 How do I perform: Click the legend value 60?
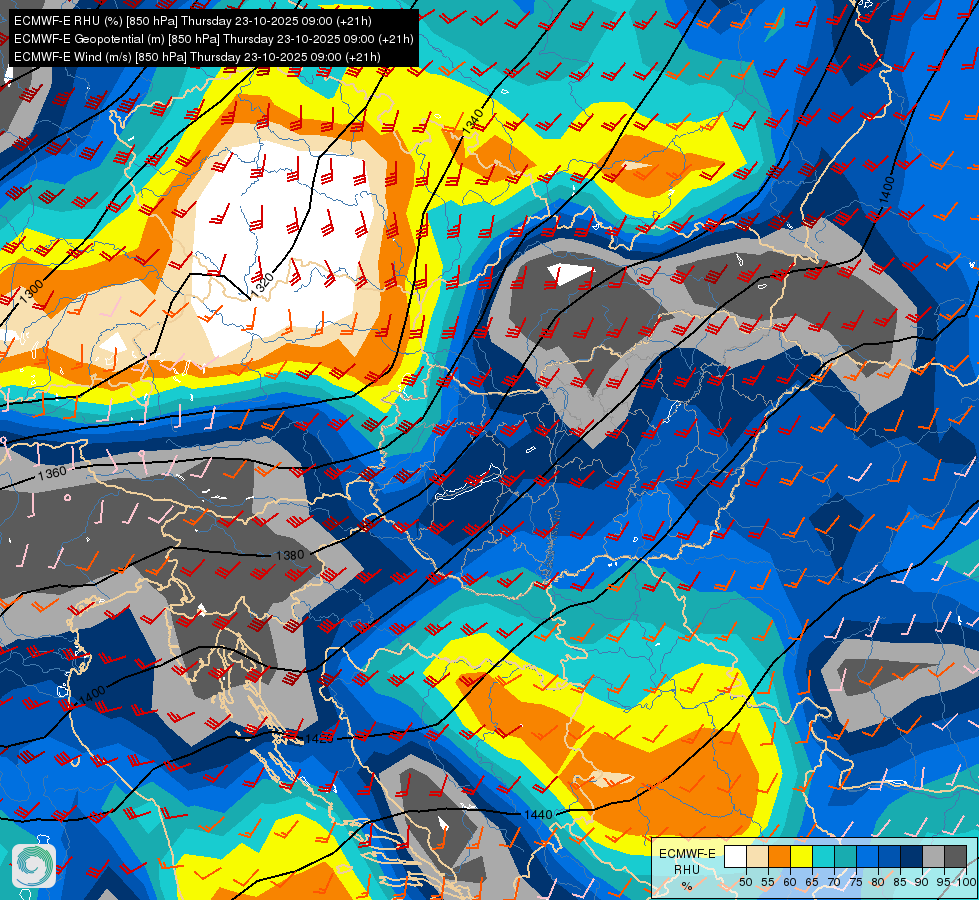pyautogui.click(x=790, y=882)
